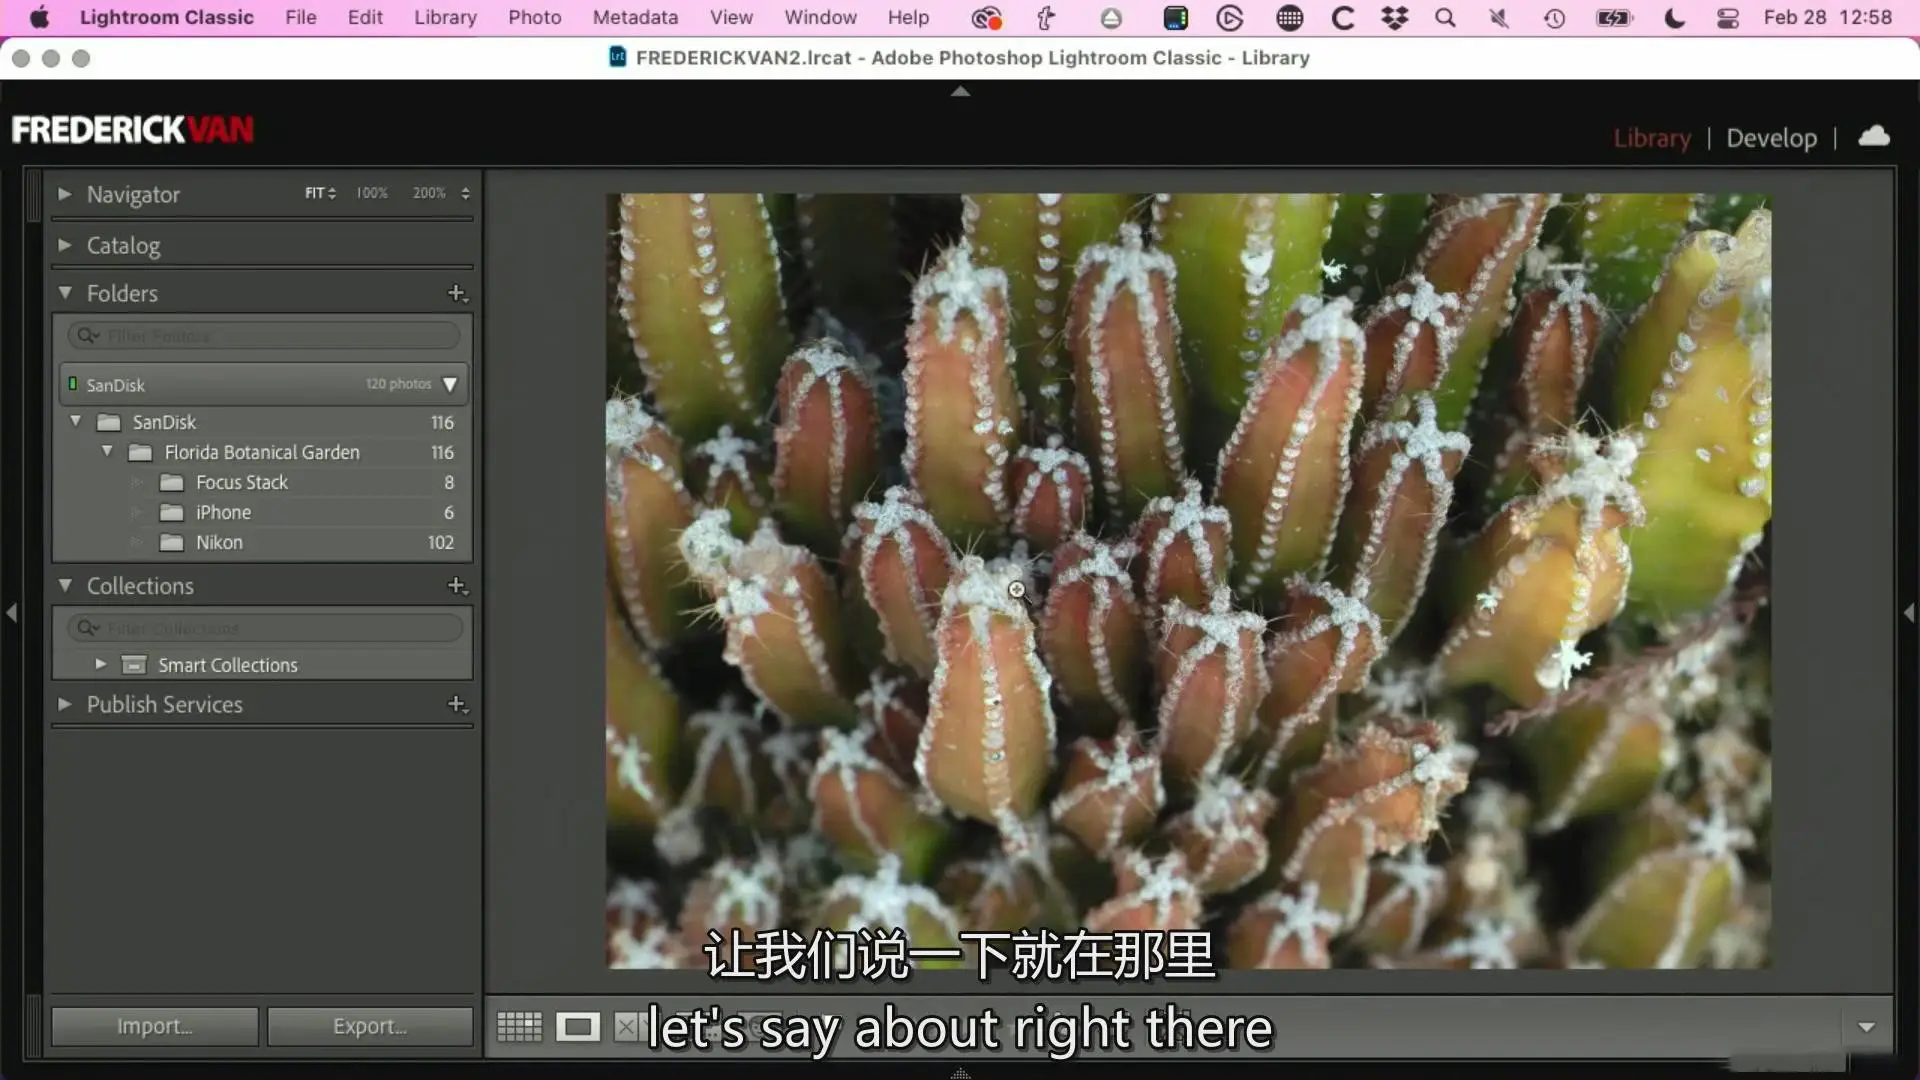Collapse the Collections panel
This screenshot has width=1920, height=1080.
[65, 585]
